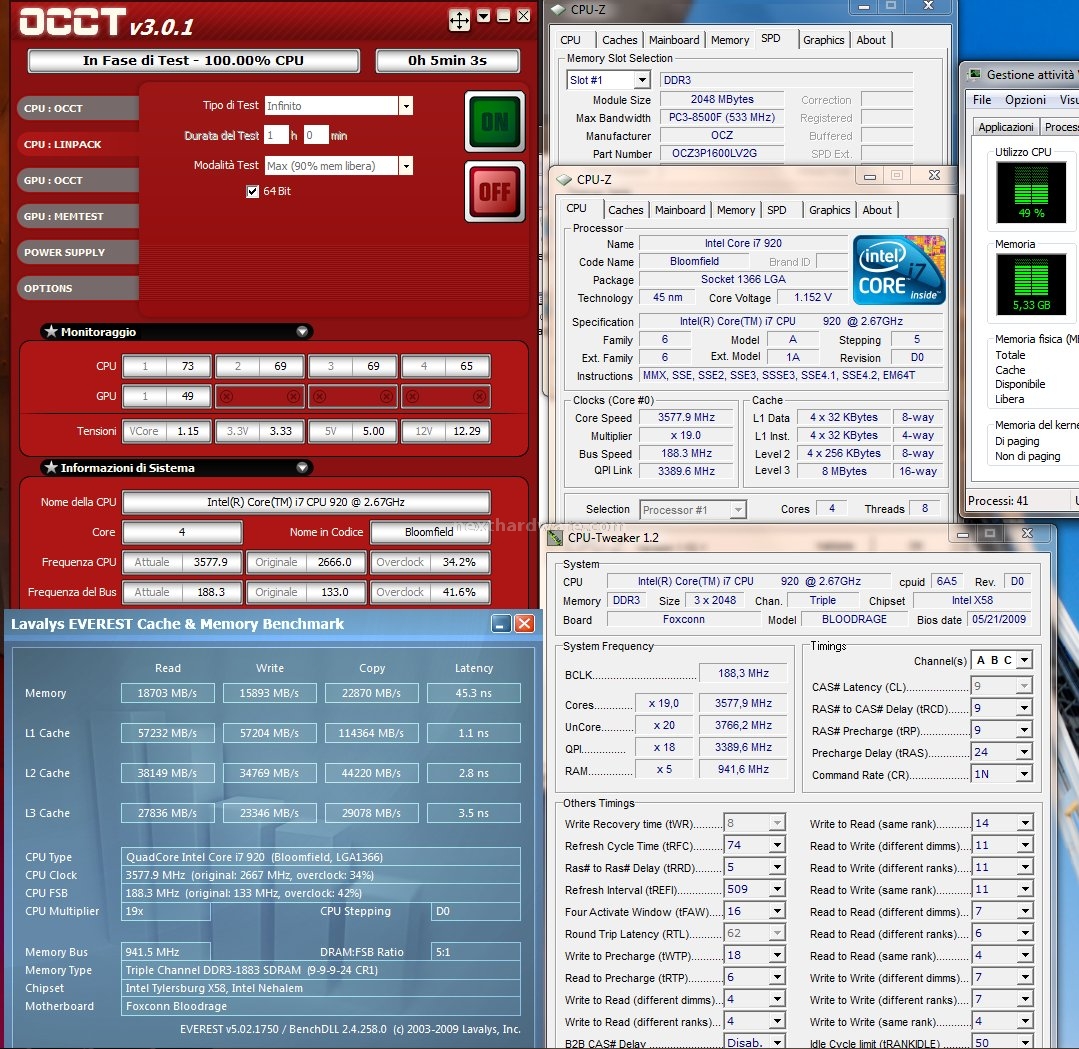Open the Read to Precharge (tRTP) dropdown

click(x=778, y=977)
